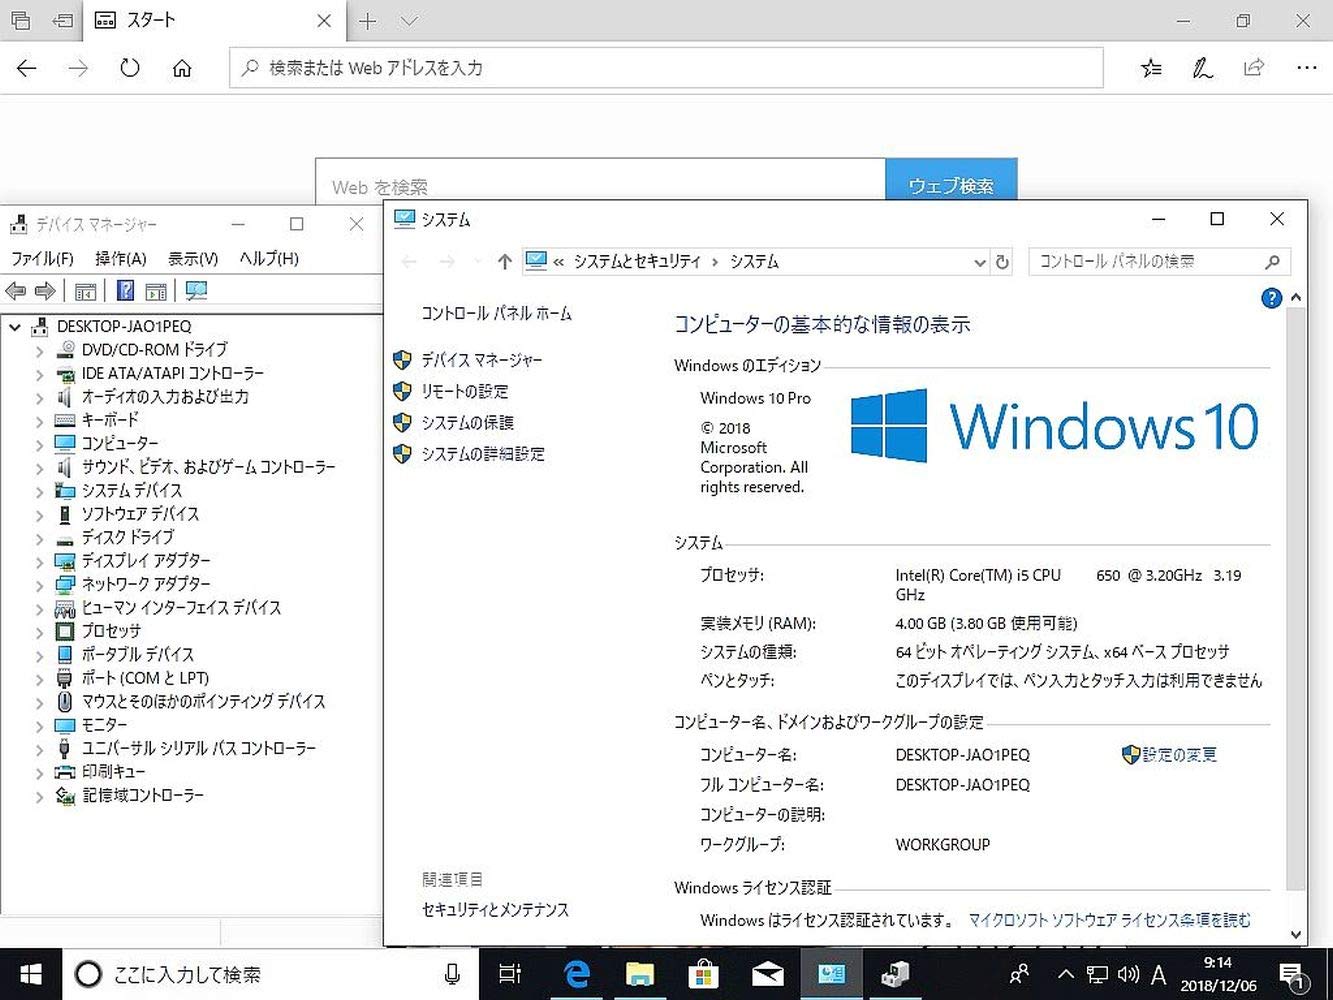Open the 表示(V) menu
This screenshot has width=1333, height=1000.
tap(192, 258)
